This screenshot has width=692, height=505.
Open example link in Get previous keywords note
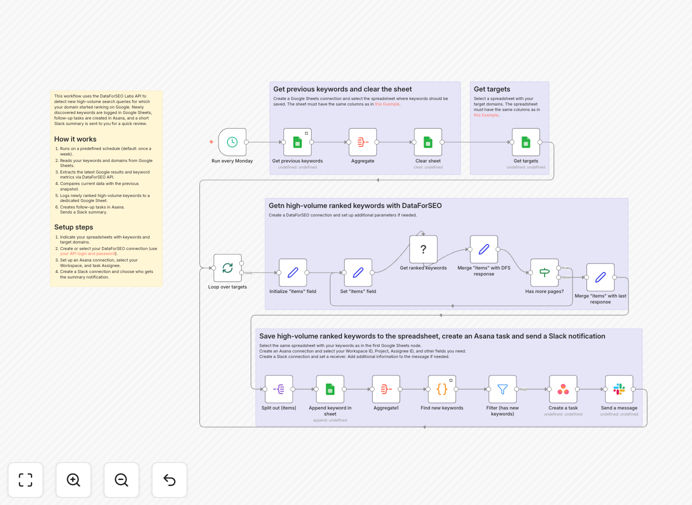387,104
